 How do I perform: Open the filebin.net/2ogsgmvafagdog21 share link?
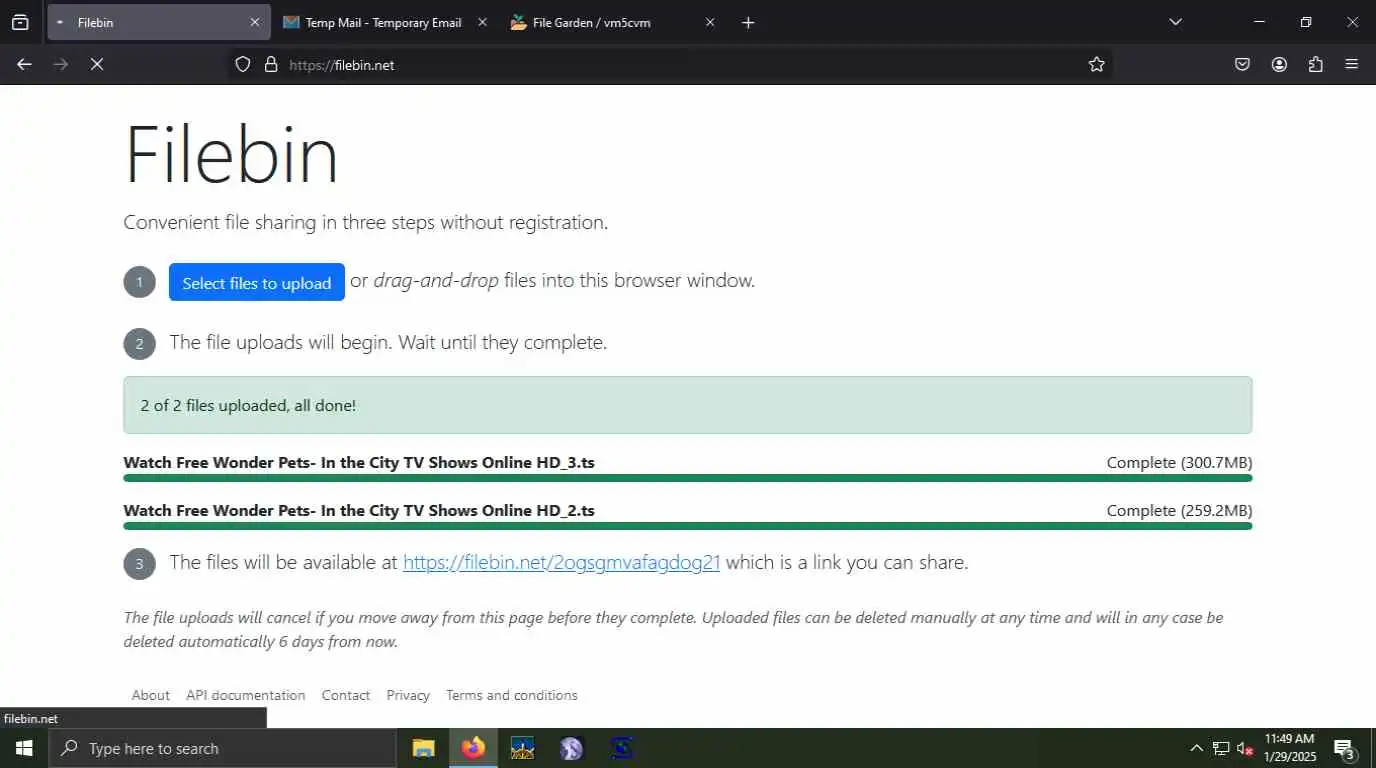[x=561, y=562]
